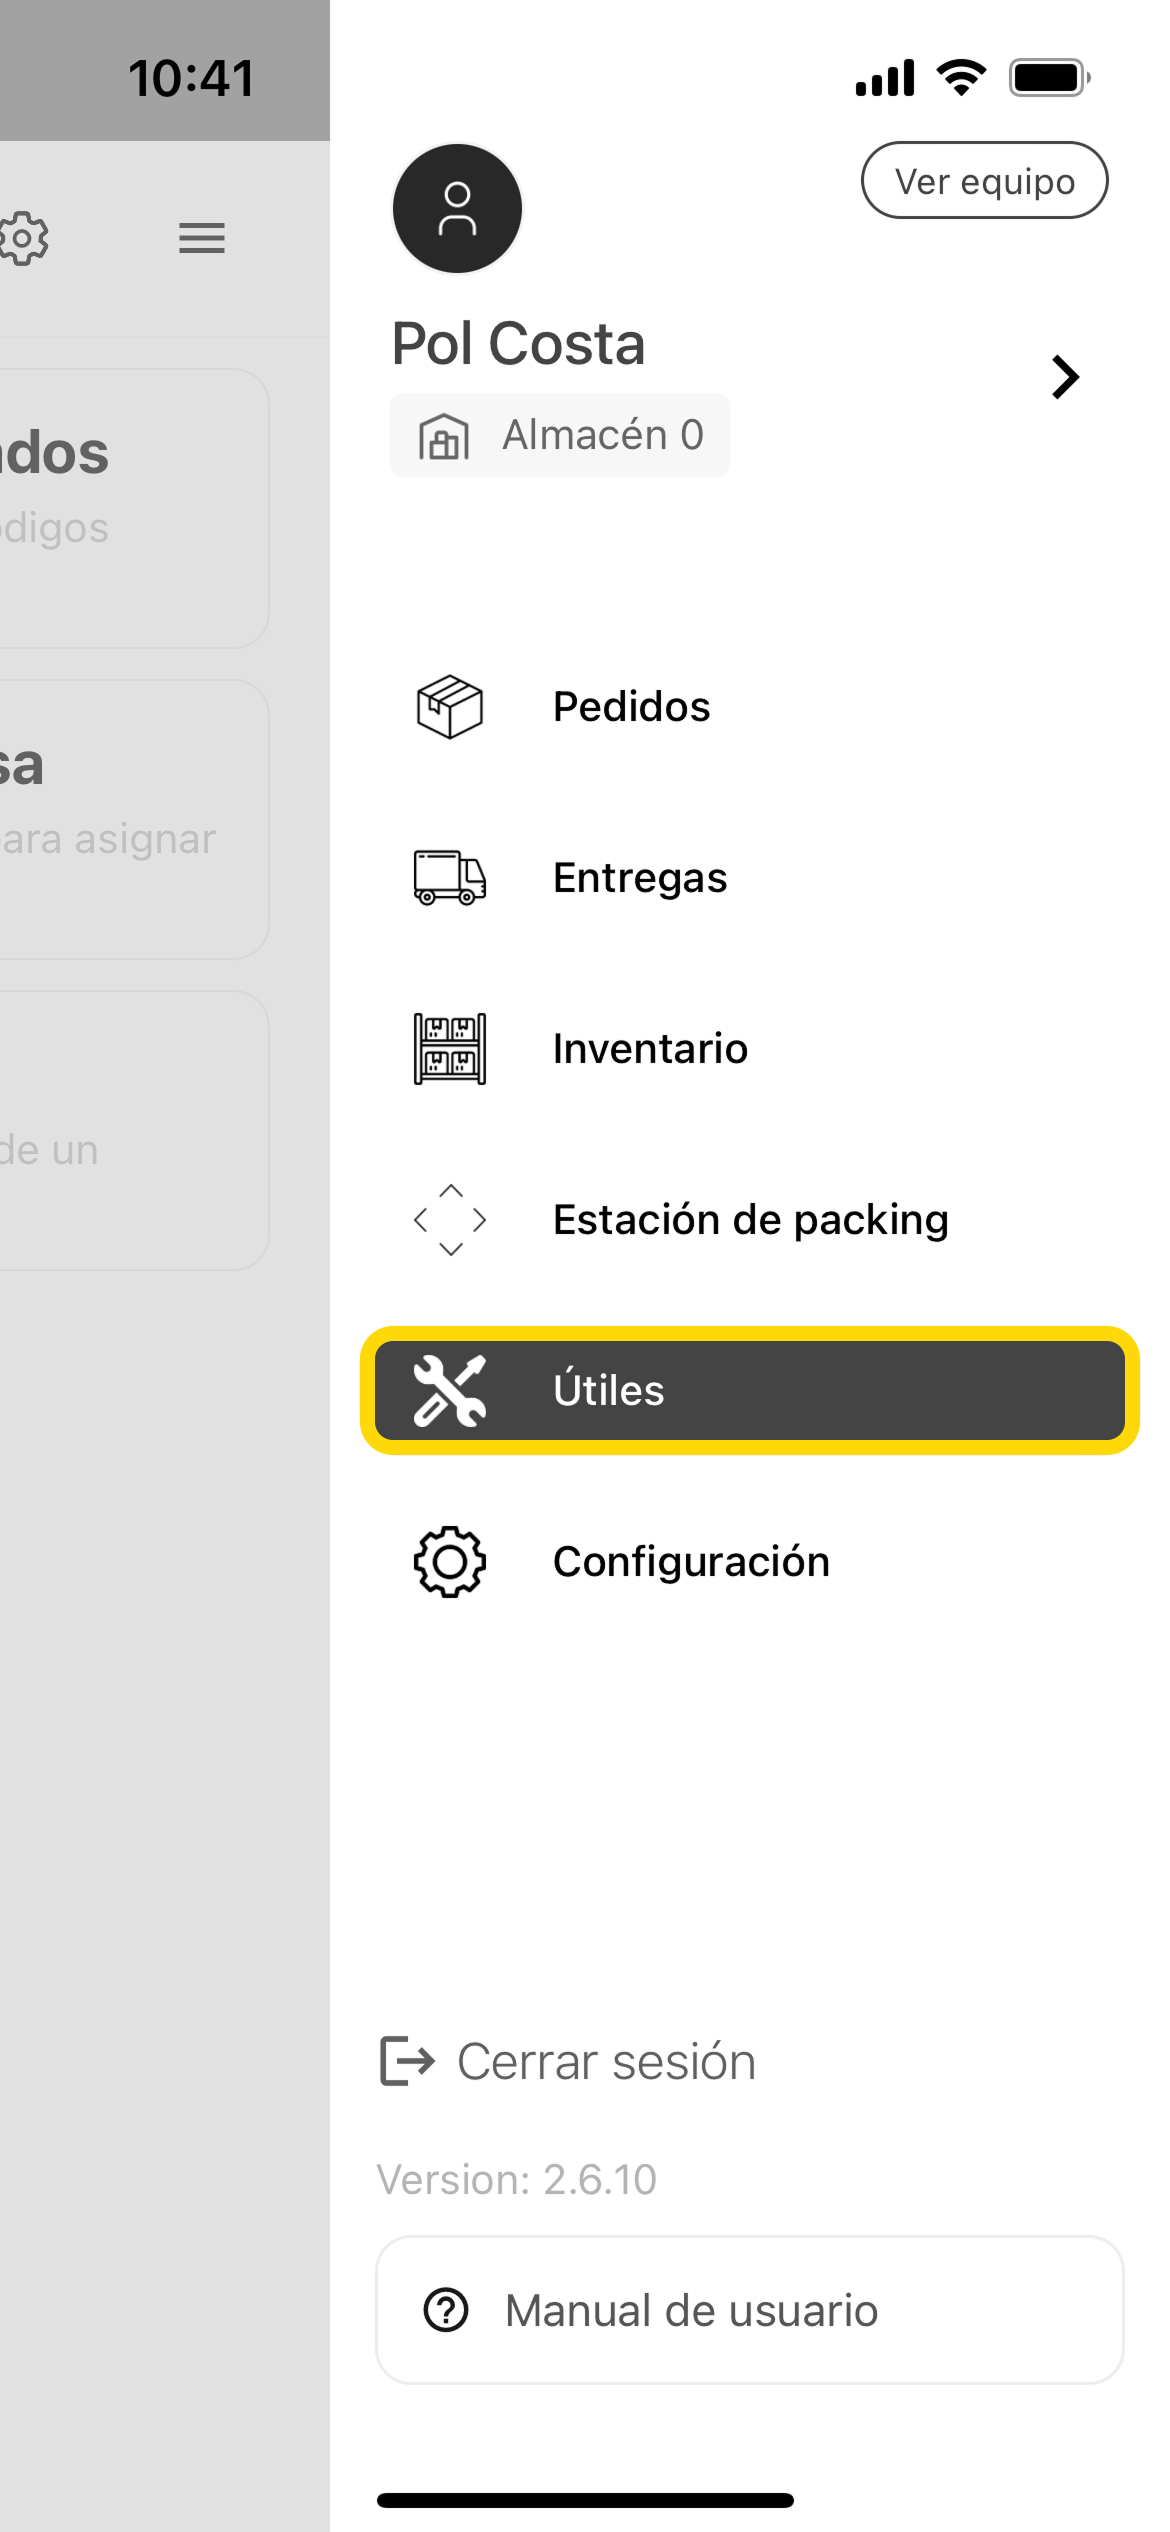Tap the hamburger menu icon
Screen dimensions: 1170x2532
202,238
